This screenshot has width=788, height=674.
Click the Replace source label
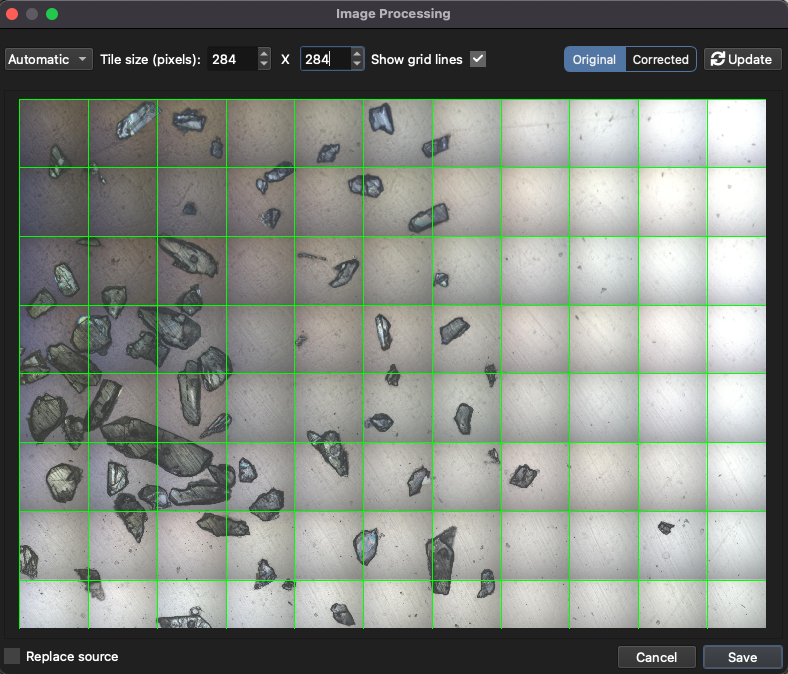[x=72, y=656]
